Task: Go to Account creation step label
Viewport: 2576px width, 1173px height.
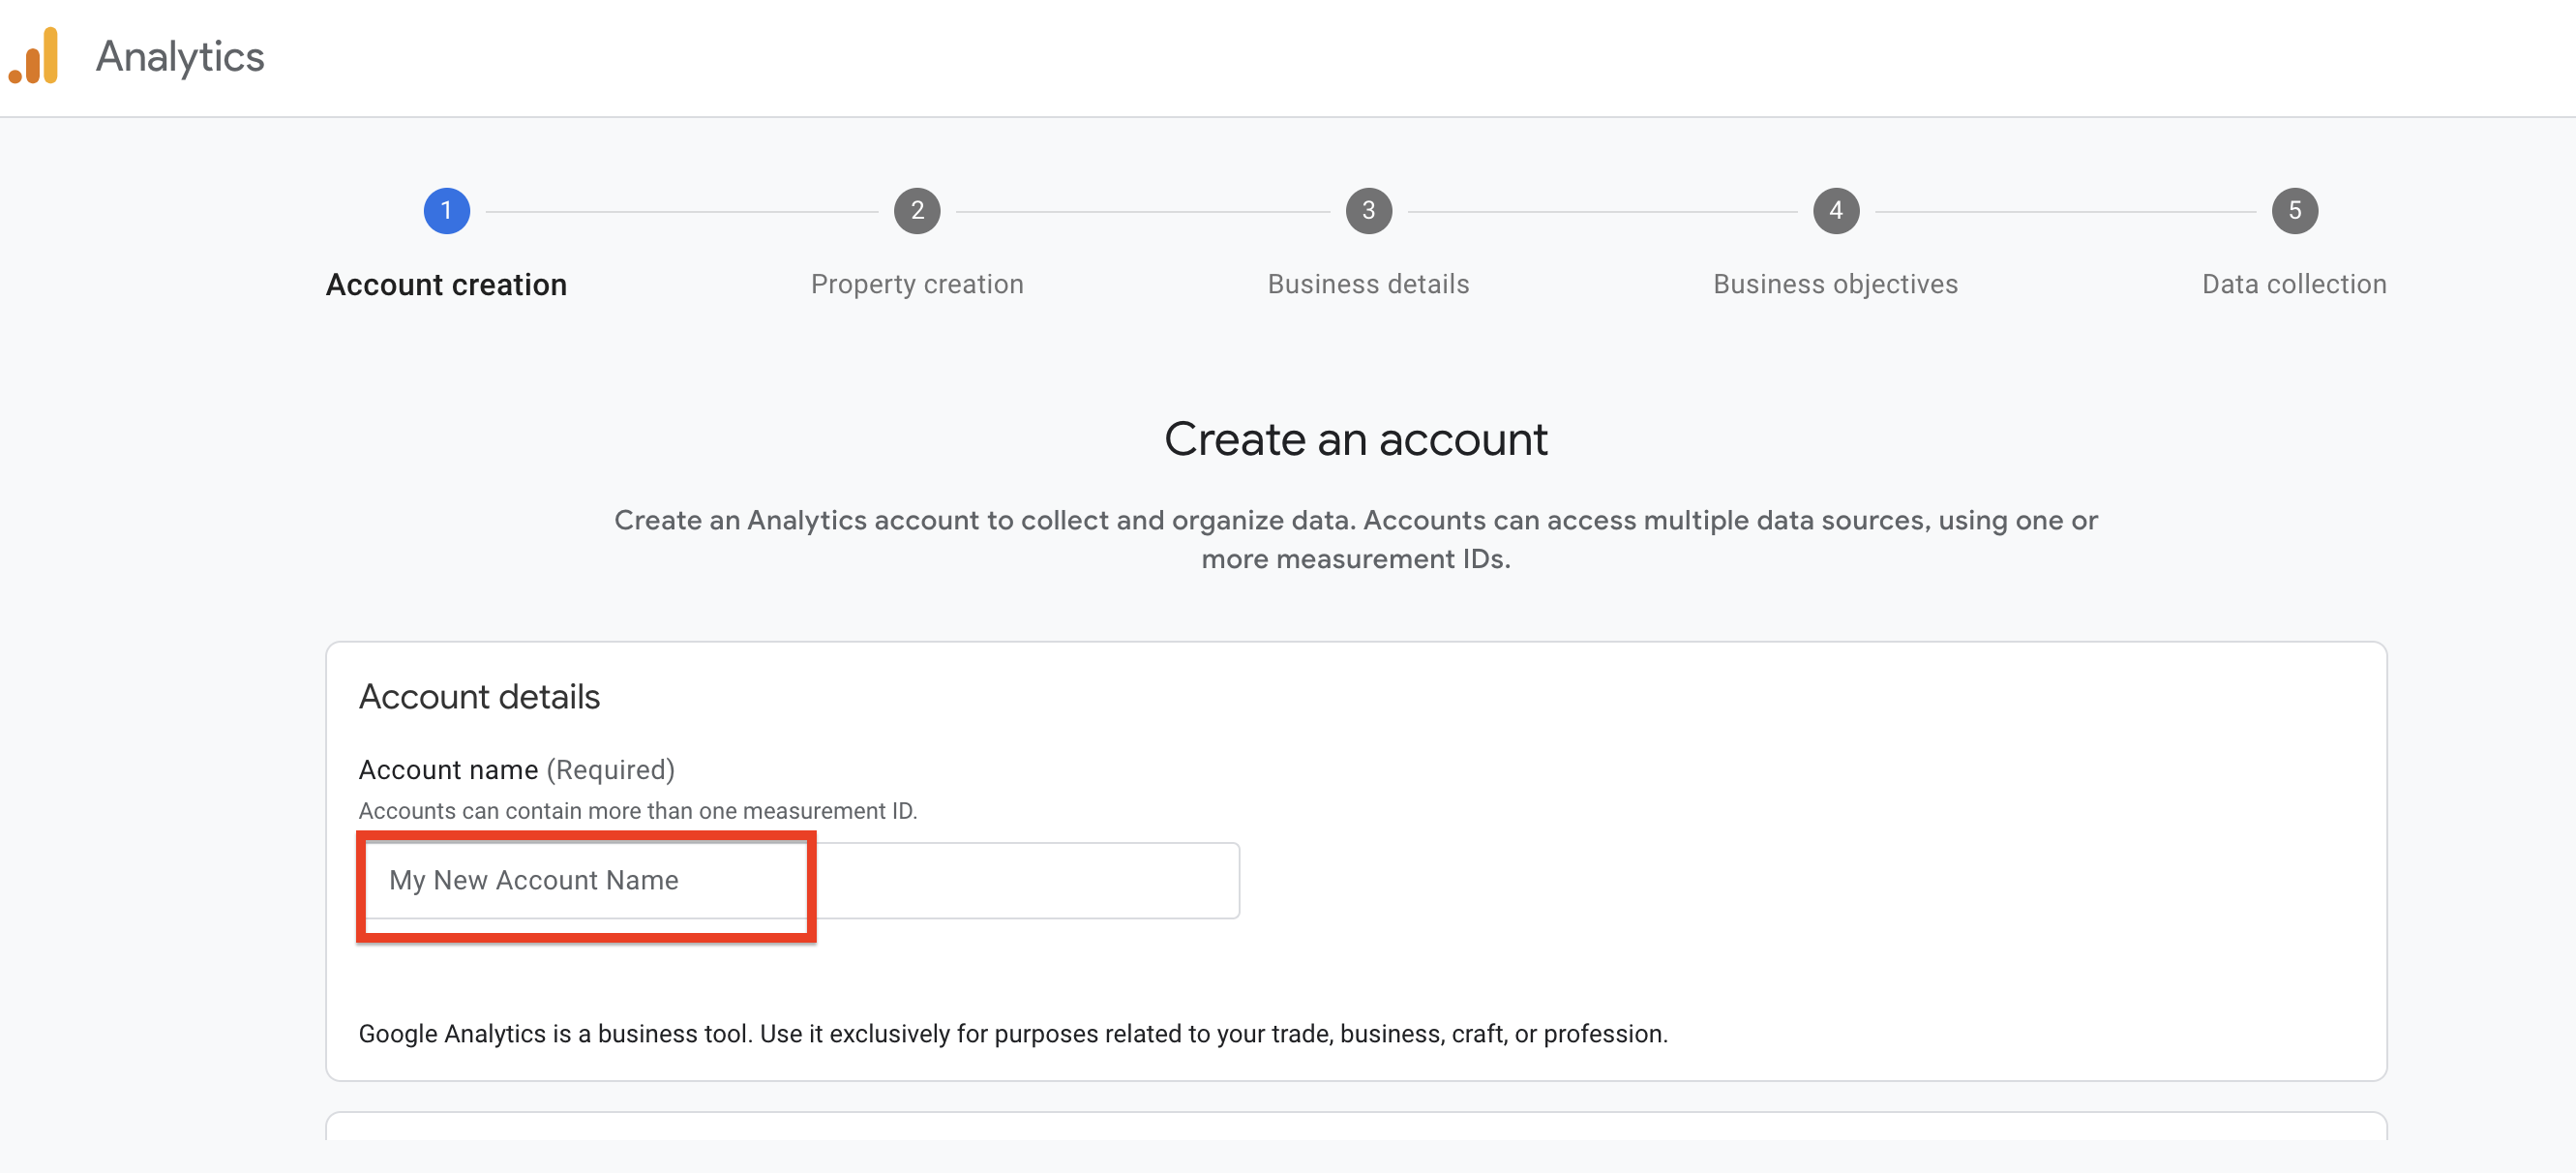Action: click(446, 285)
